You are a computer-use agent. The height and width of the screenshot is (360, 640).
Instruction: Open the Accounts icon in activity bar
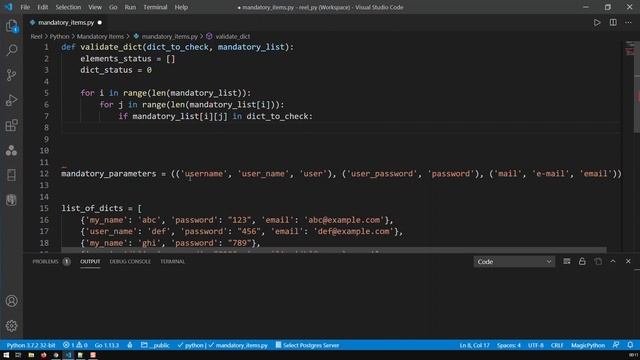[11, 301]
